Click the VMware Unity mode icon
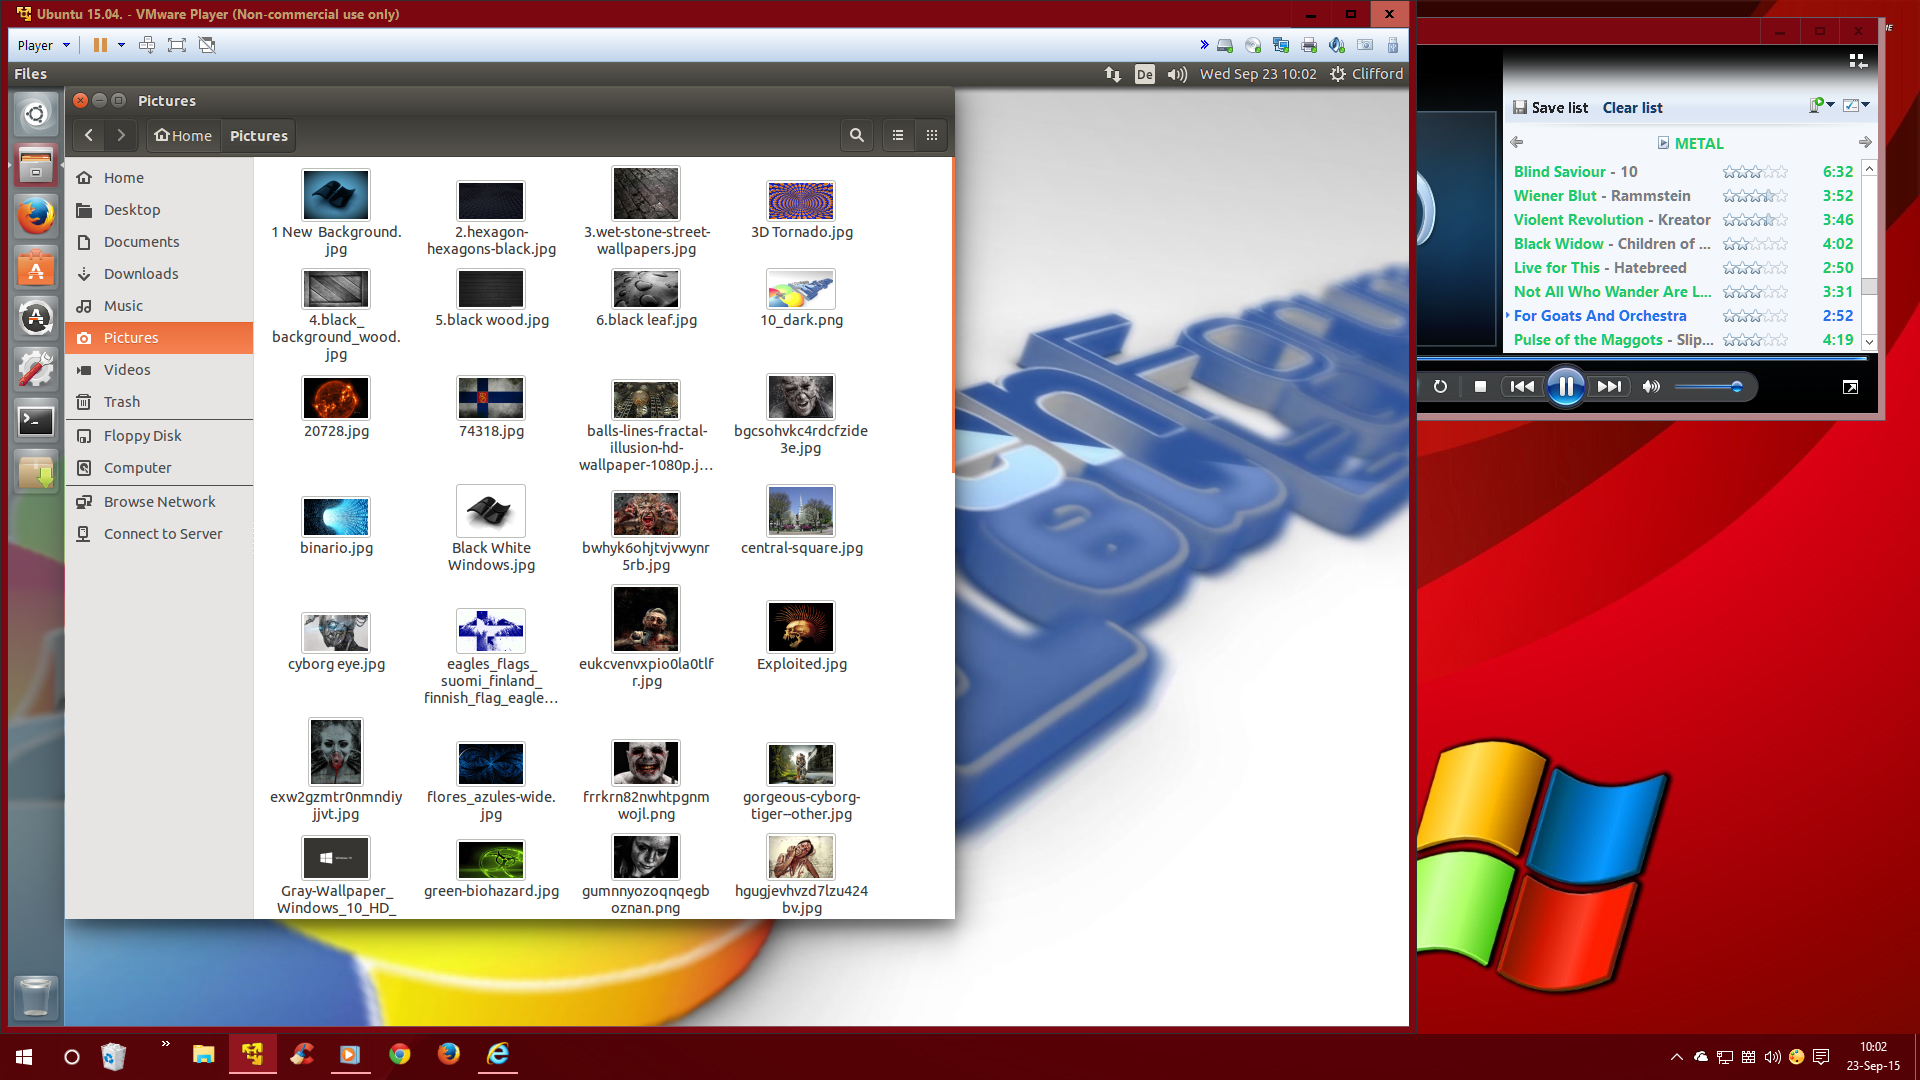 click(x=207, y=45)
